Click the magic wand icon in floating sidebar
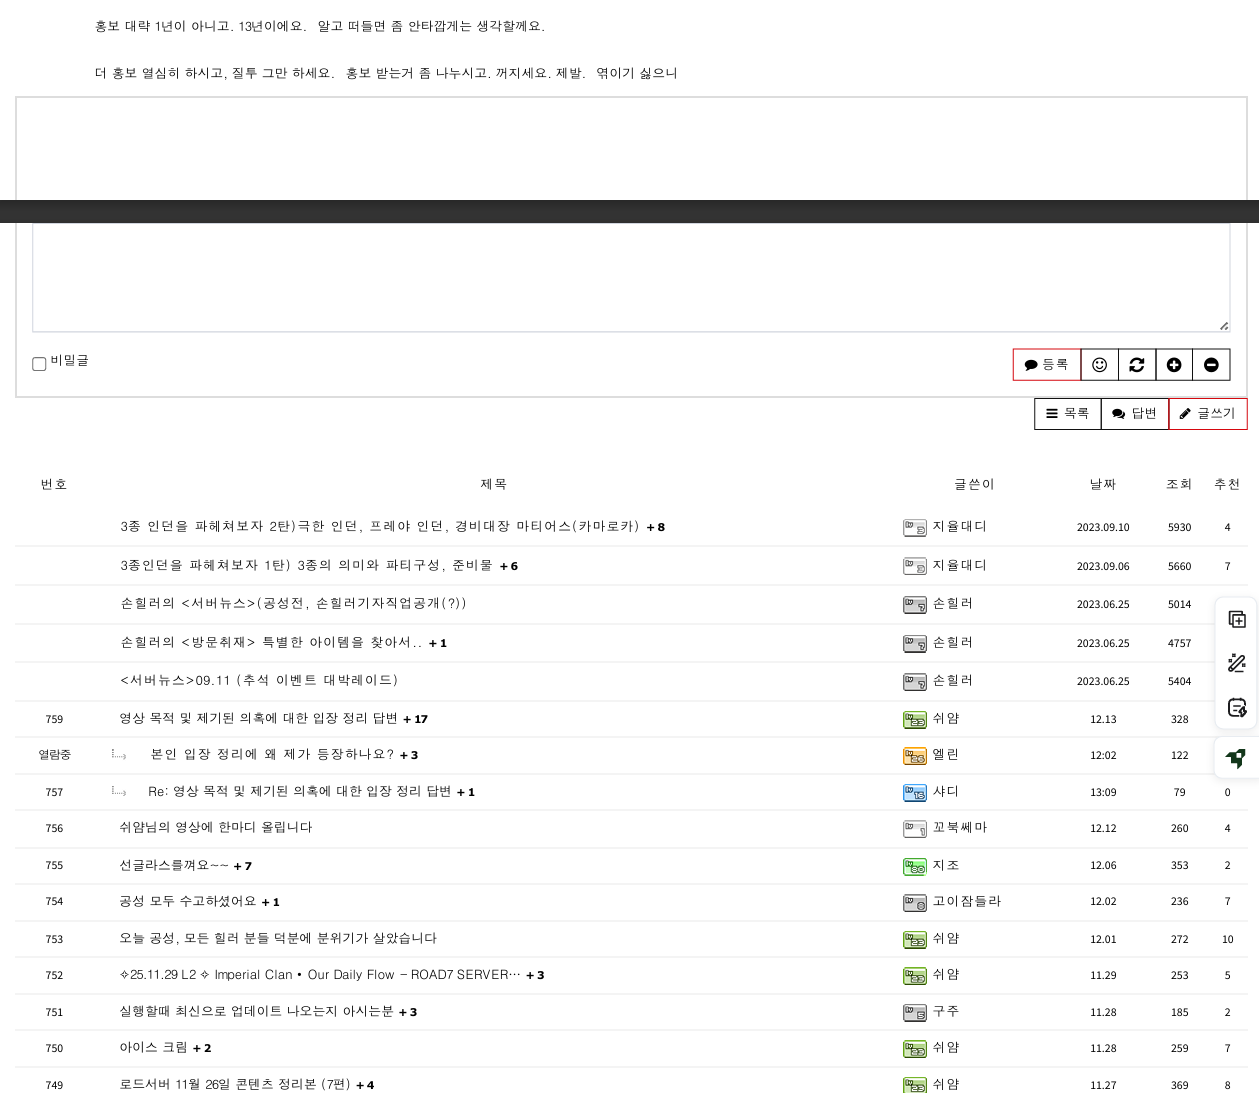Image resolution: width=1259 pixels, height=1093 pixels. (1237, 663)
